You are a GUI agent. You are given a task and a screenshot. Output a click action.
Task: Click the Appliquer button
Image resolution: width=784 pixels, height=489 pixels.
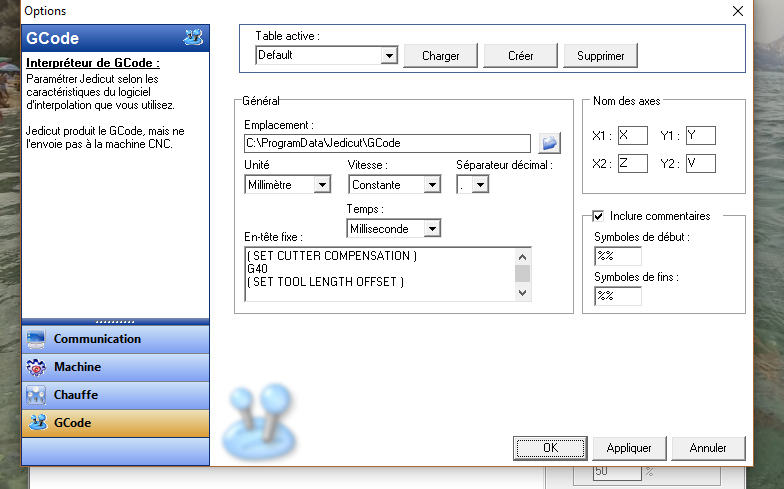click(629, 448)
